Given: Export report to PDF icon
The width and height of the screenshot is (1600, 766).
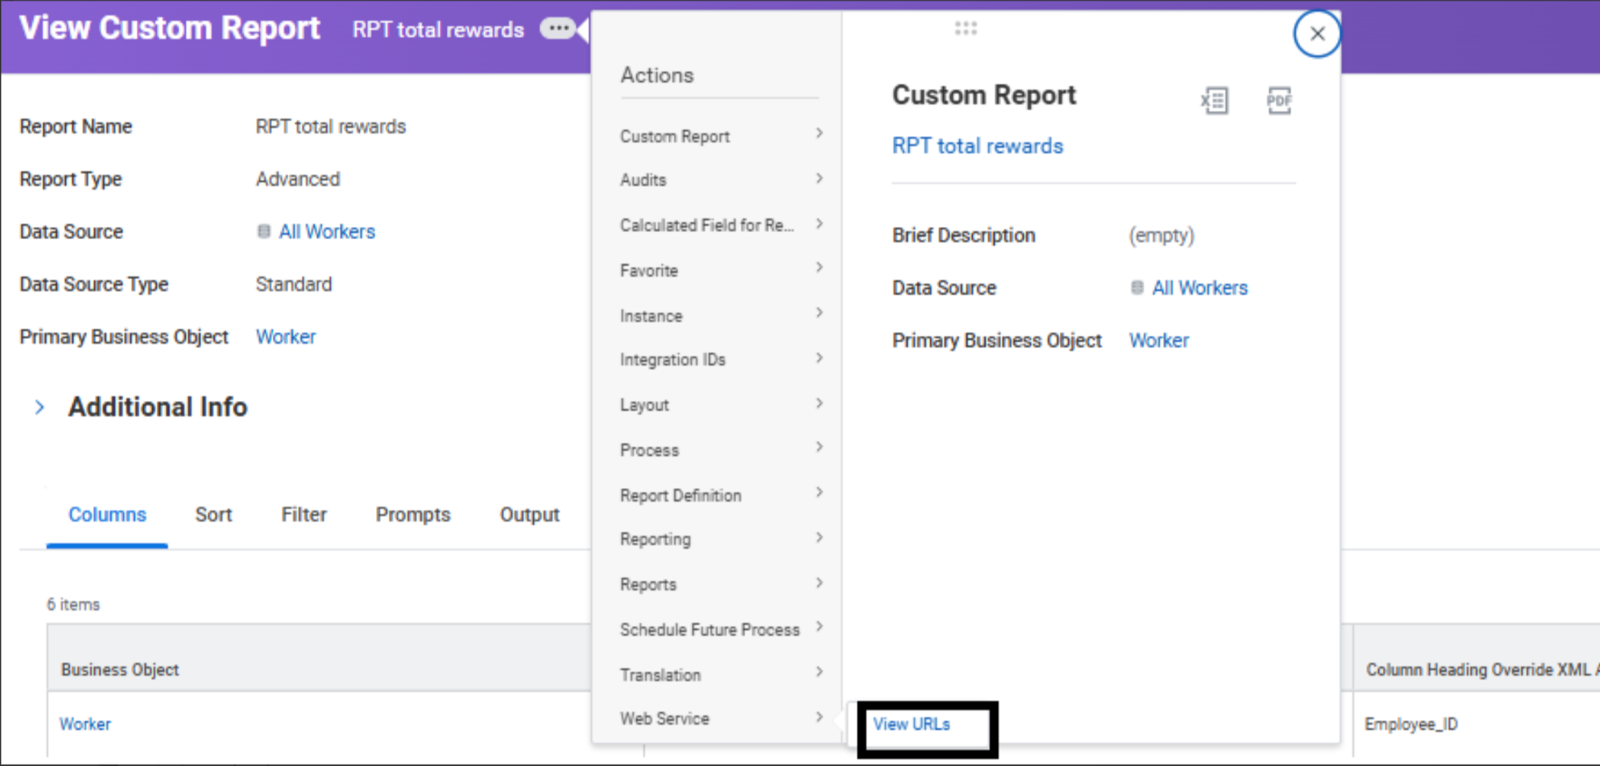Looking at the screenshot, I should (1279, 100).
